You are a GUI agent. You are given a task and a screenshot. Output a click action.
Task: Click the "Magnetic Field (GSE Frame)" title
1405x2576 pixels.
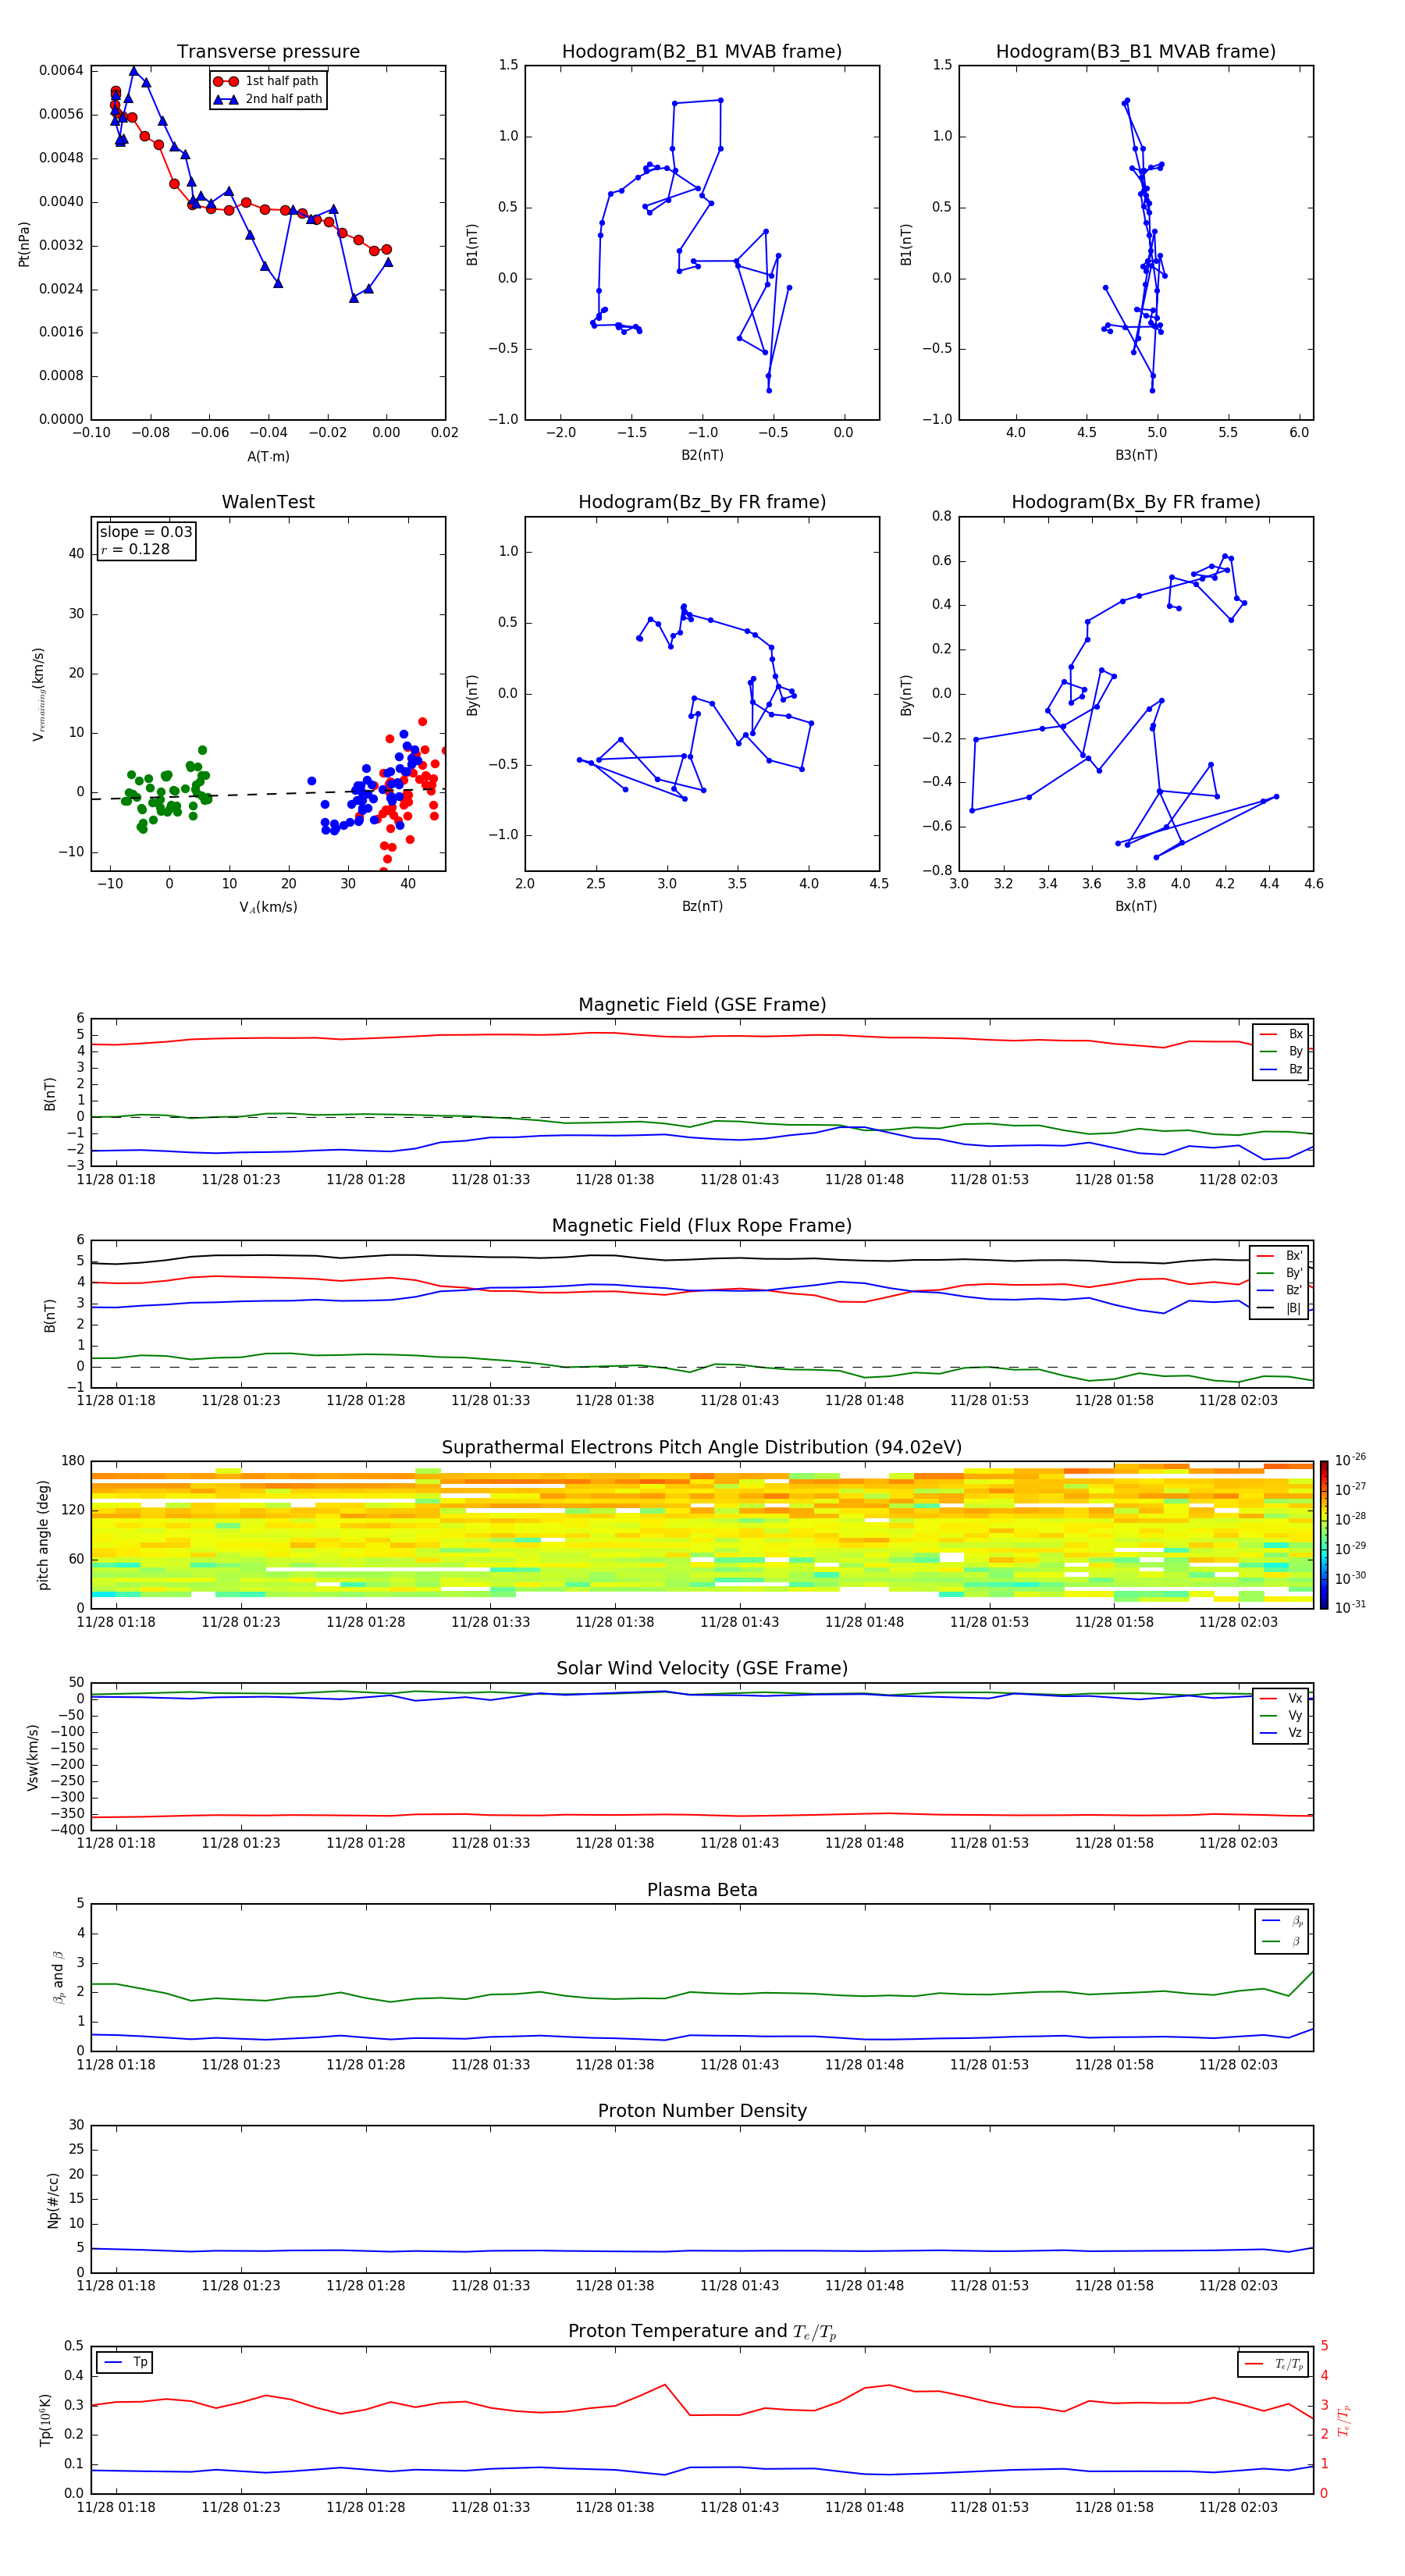(x=702, y=1005)
